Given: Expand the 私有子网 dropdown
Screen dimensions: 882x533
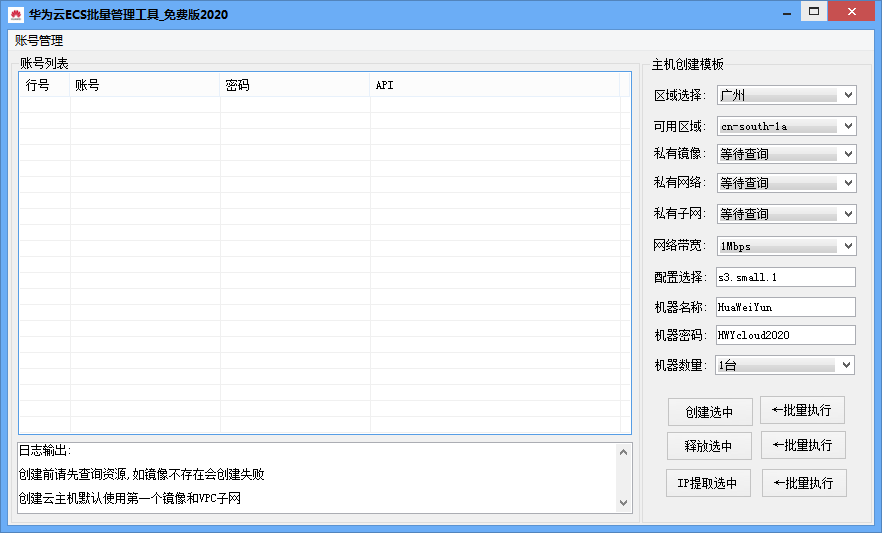Looking at the screenshot, I should 786,214.
